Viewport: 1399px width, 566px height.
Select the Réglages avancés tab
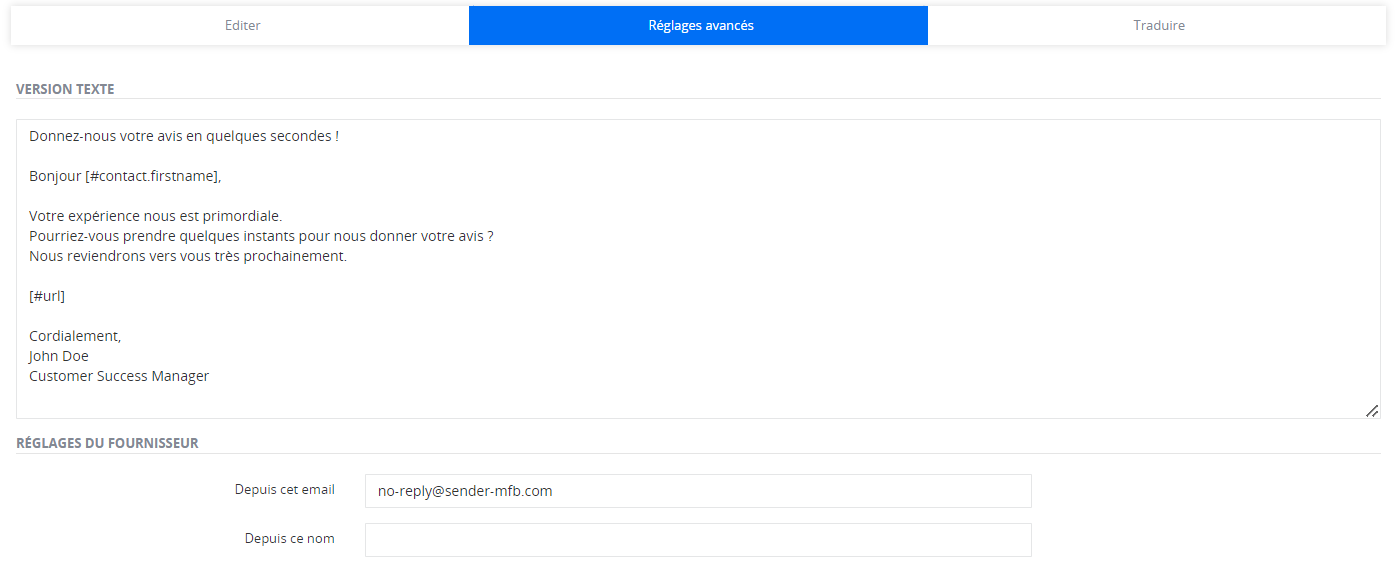699,26
